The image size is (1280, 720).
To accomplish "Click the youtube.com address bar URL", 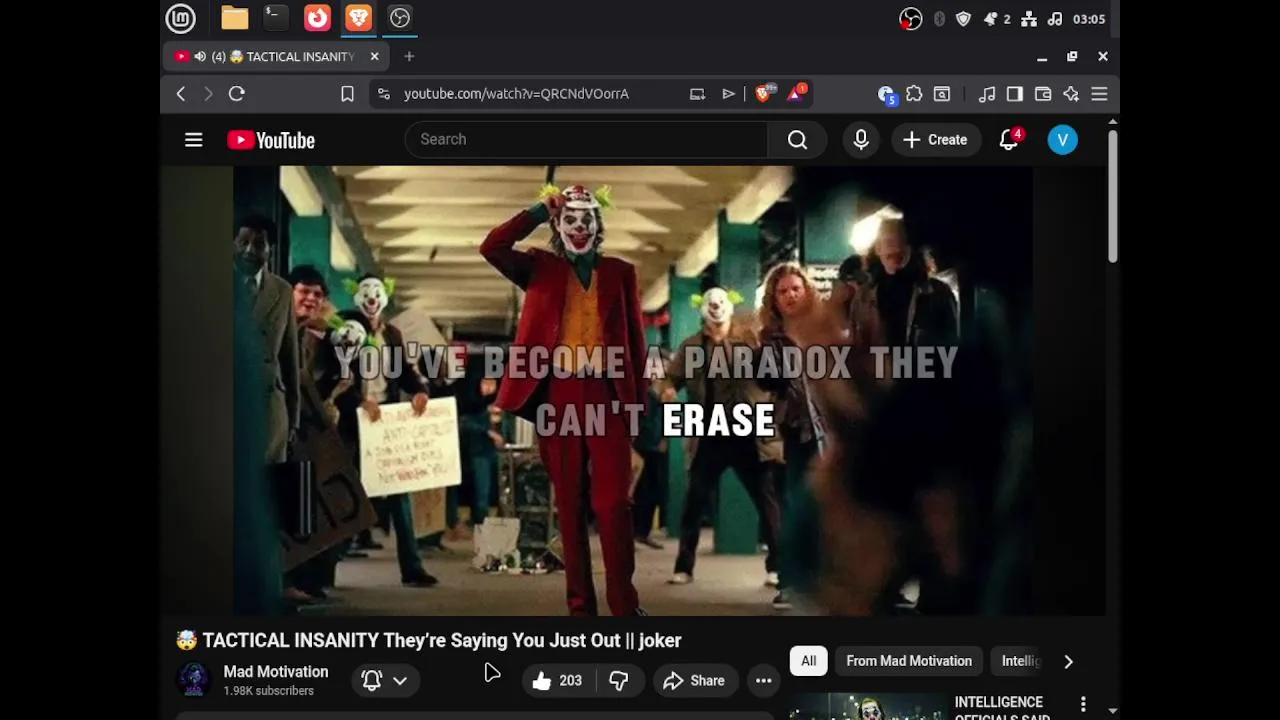I will [x=516, y=94].
